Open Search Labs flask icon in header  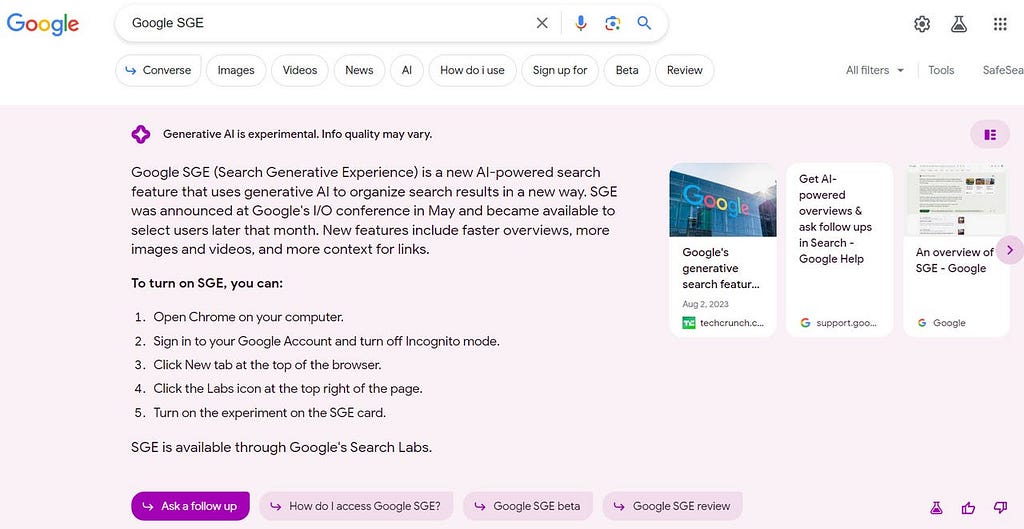click(x=959, y=24)
